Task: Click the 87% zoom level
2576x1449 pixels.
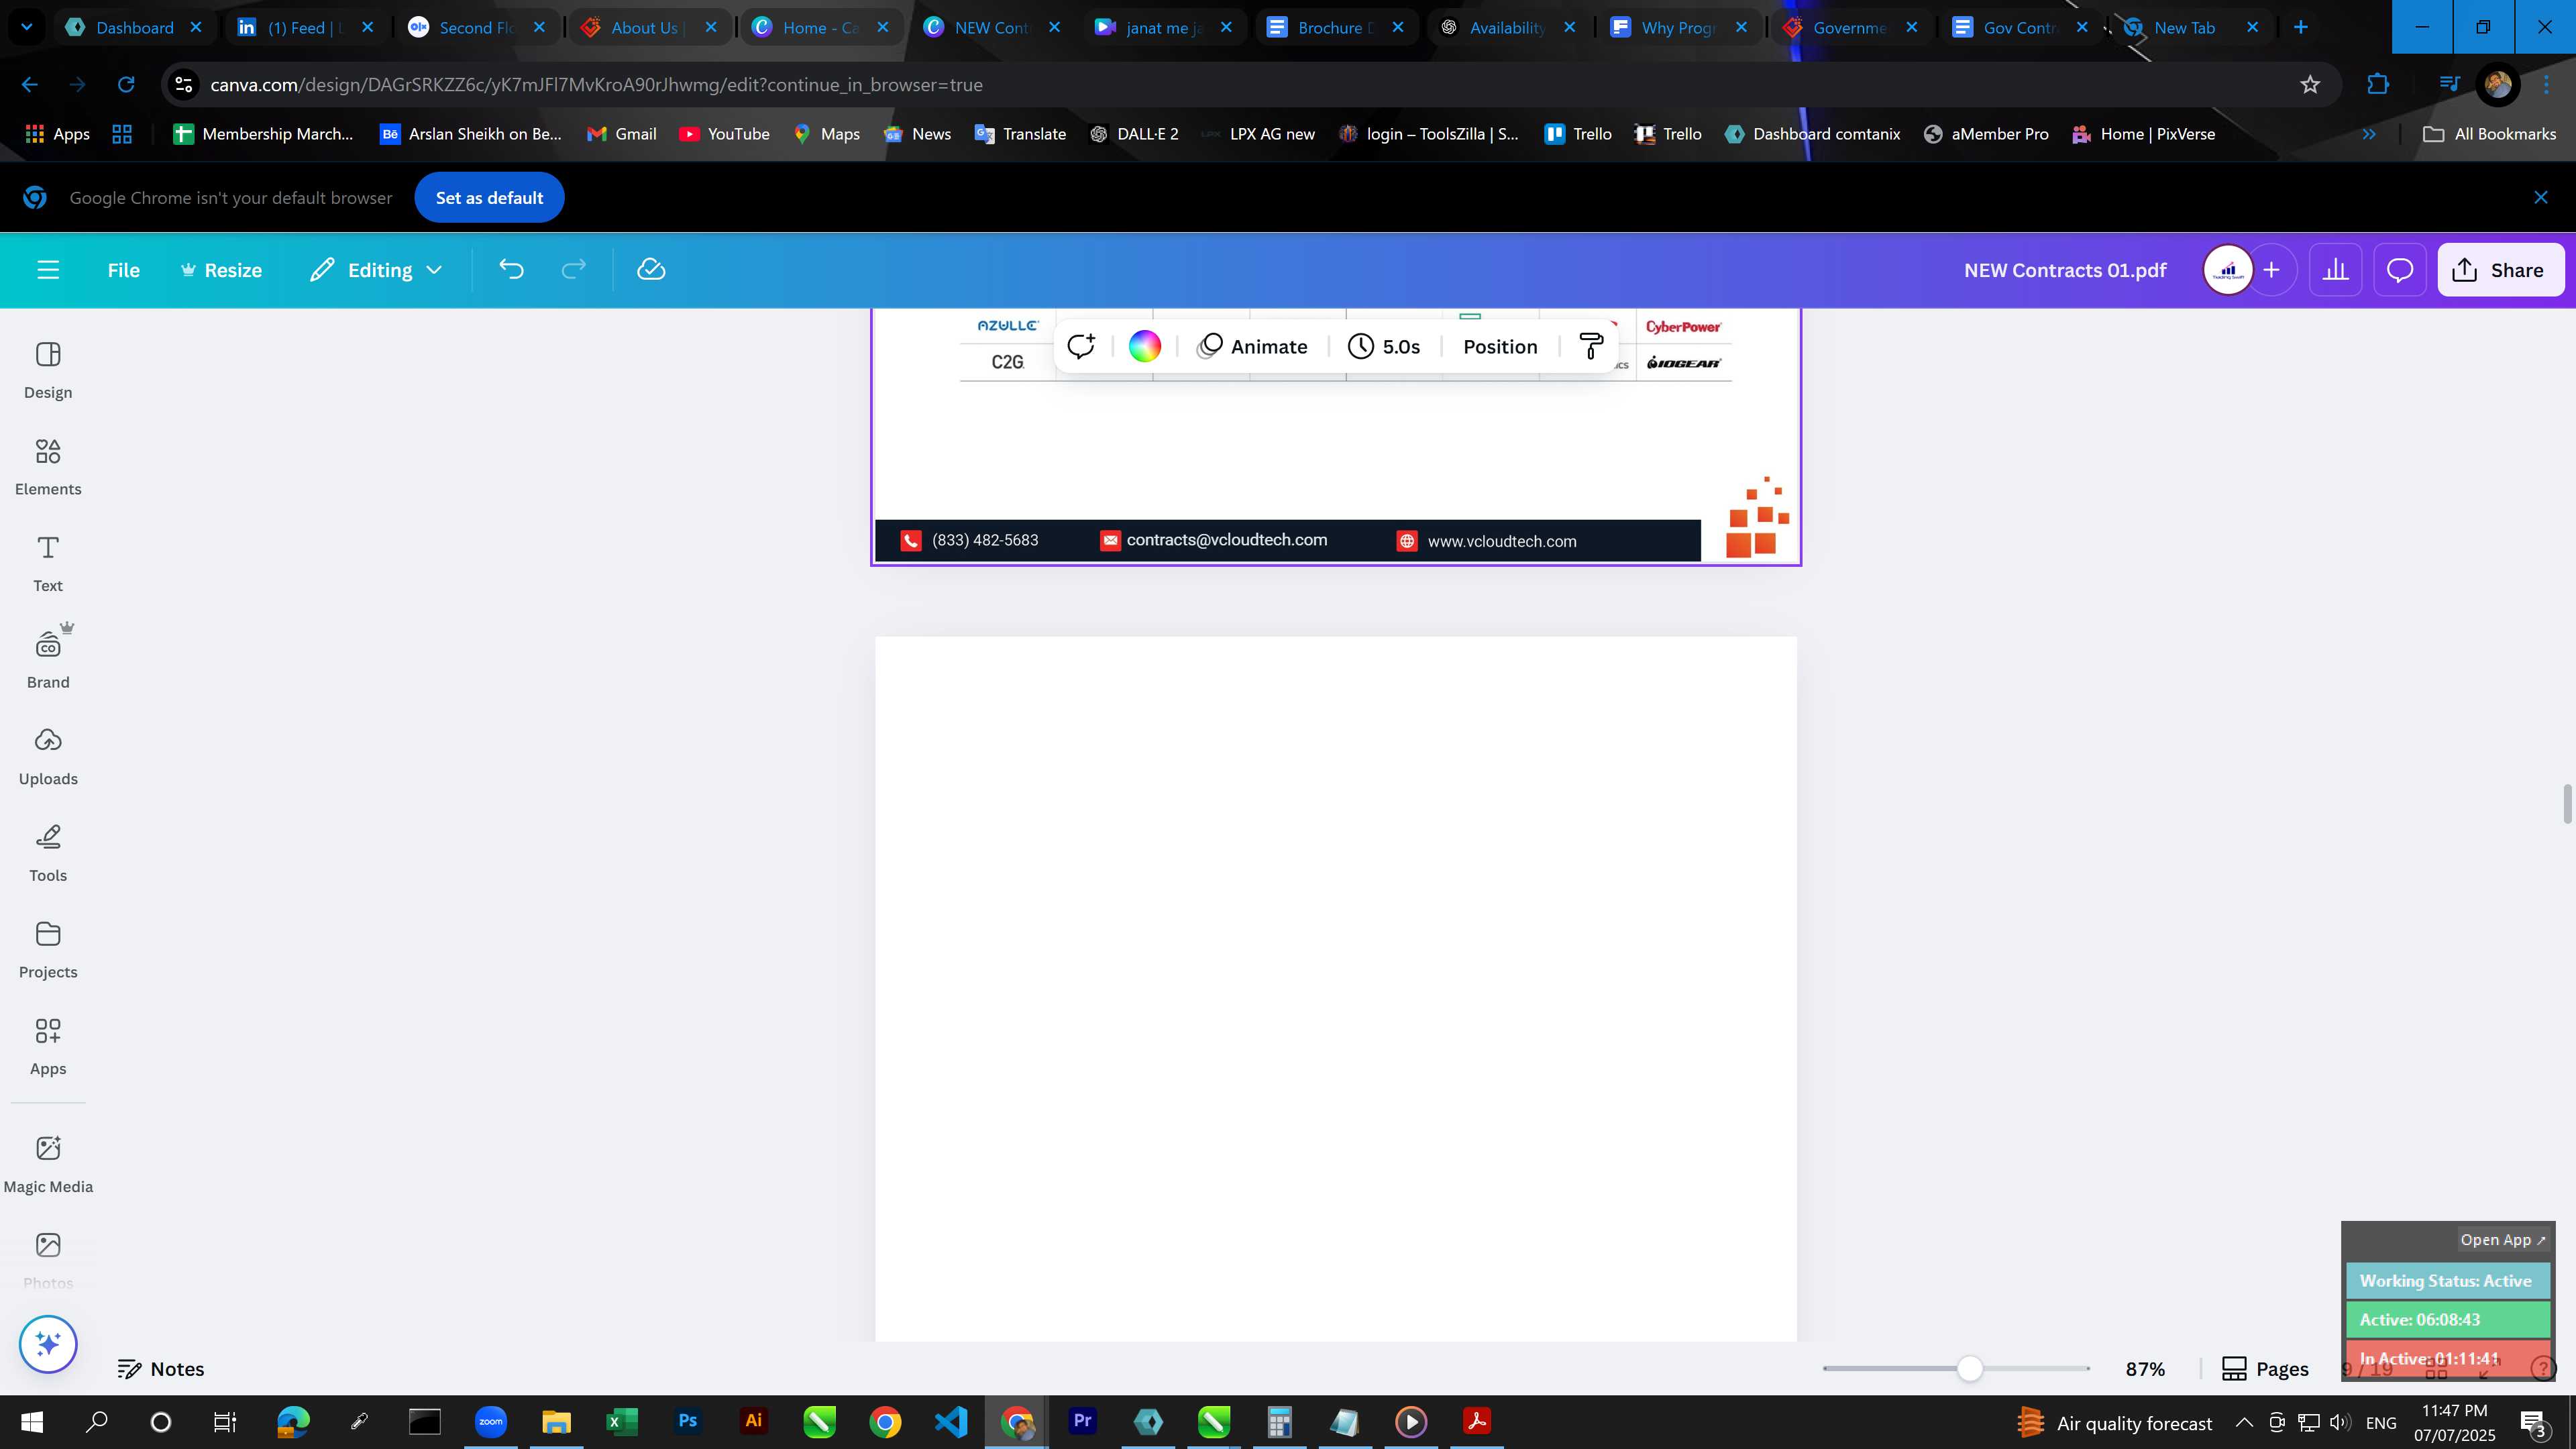Action: (x=2145, y=1369)
